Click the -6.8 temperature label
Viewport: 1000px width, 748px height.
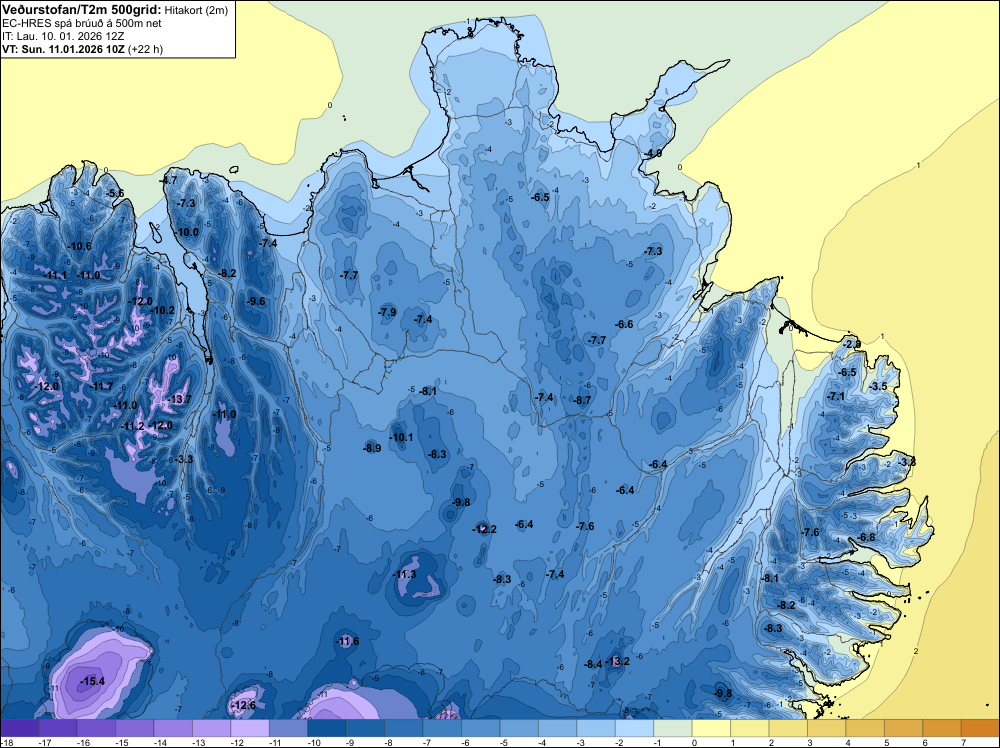coord(866,538)
